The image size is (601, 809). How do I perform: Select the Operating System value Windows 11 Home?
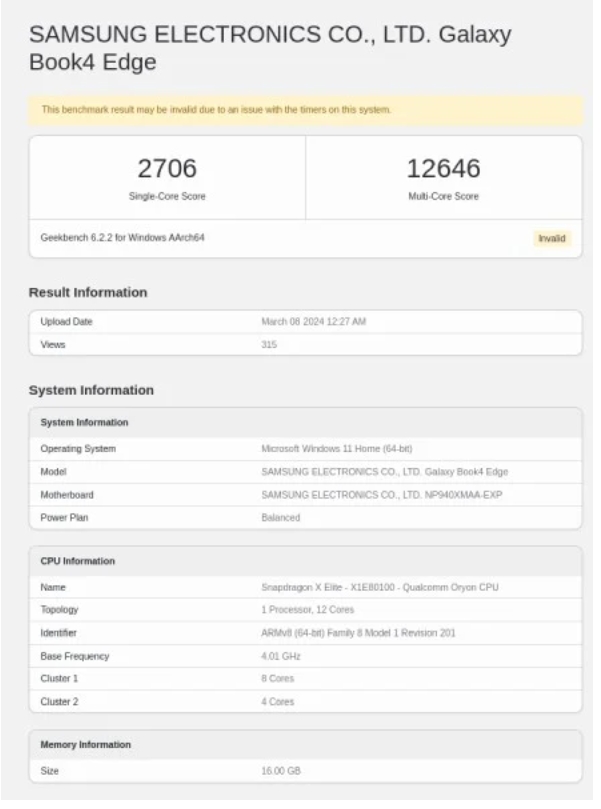click(x=350, y=449)
